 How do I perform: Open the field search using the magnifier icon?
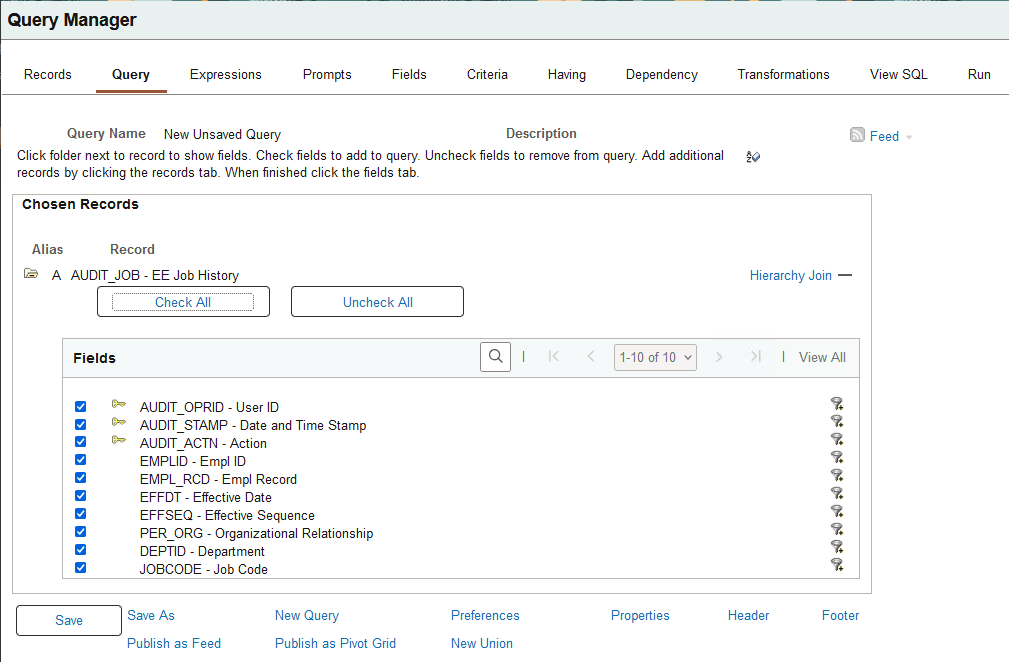(495, 356)
